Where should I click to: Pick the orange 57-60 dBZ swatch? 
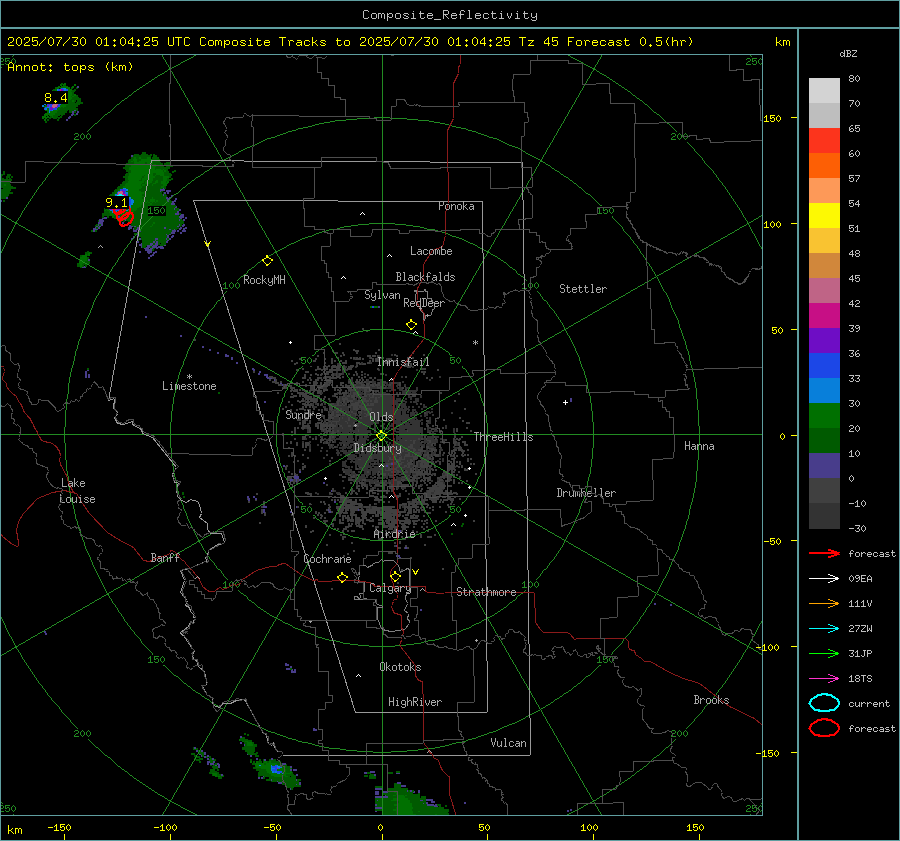[x=824, y=166]
